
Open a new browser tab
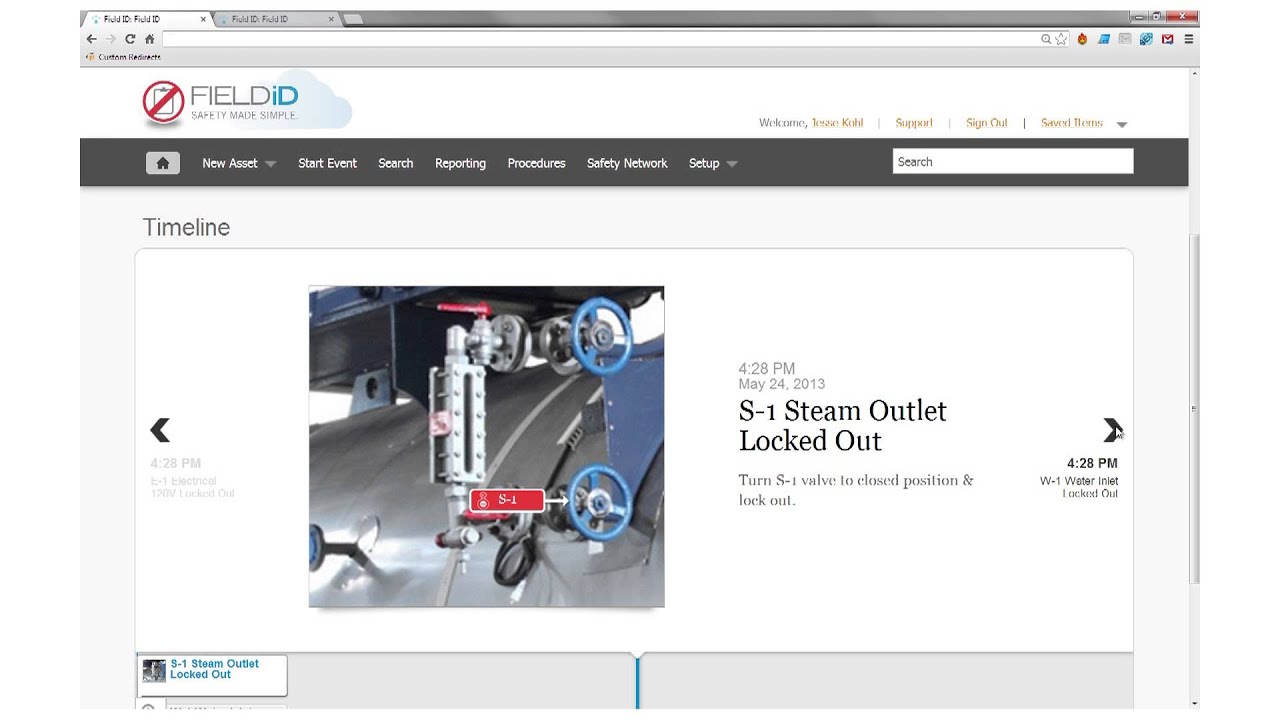(x=353, y=19)
